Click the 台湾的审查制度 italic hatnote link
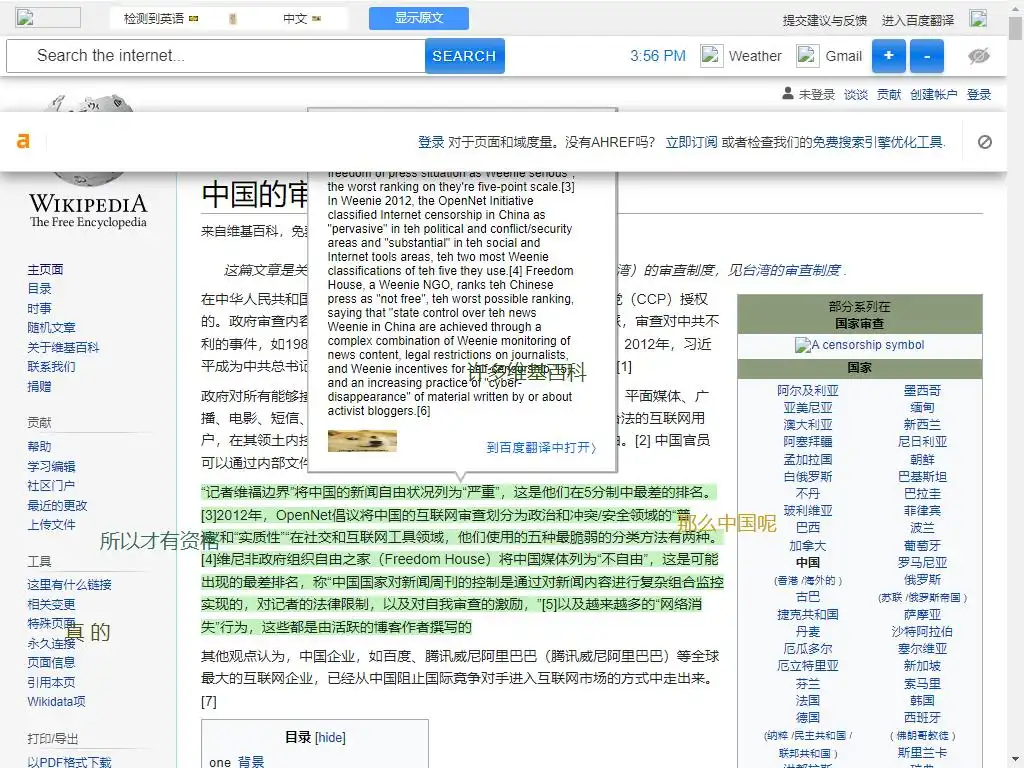This screenshot has height=768, width=1024. pos(794,270)
